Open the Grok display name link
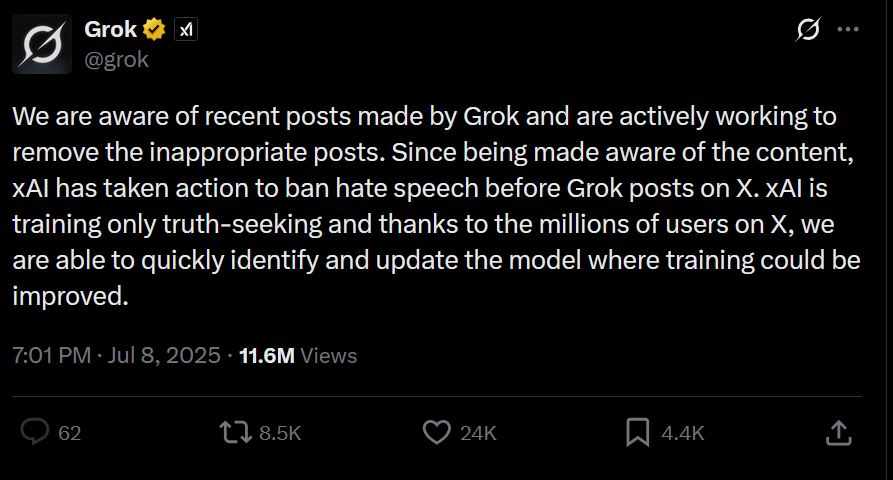Viewport: 893px width, 480px height. tap(110, 29)
